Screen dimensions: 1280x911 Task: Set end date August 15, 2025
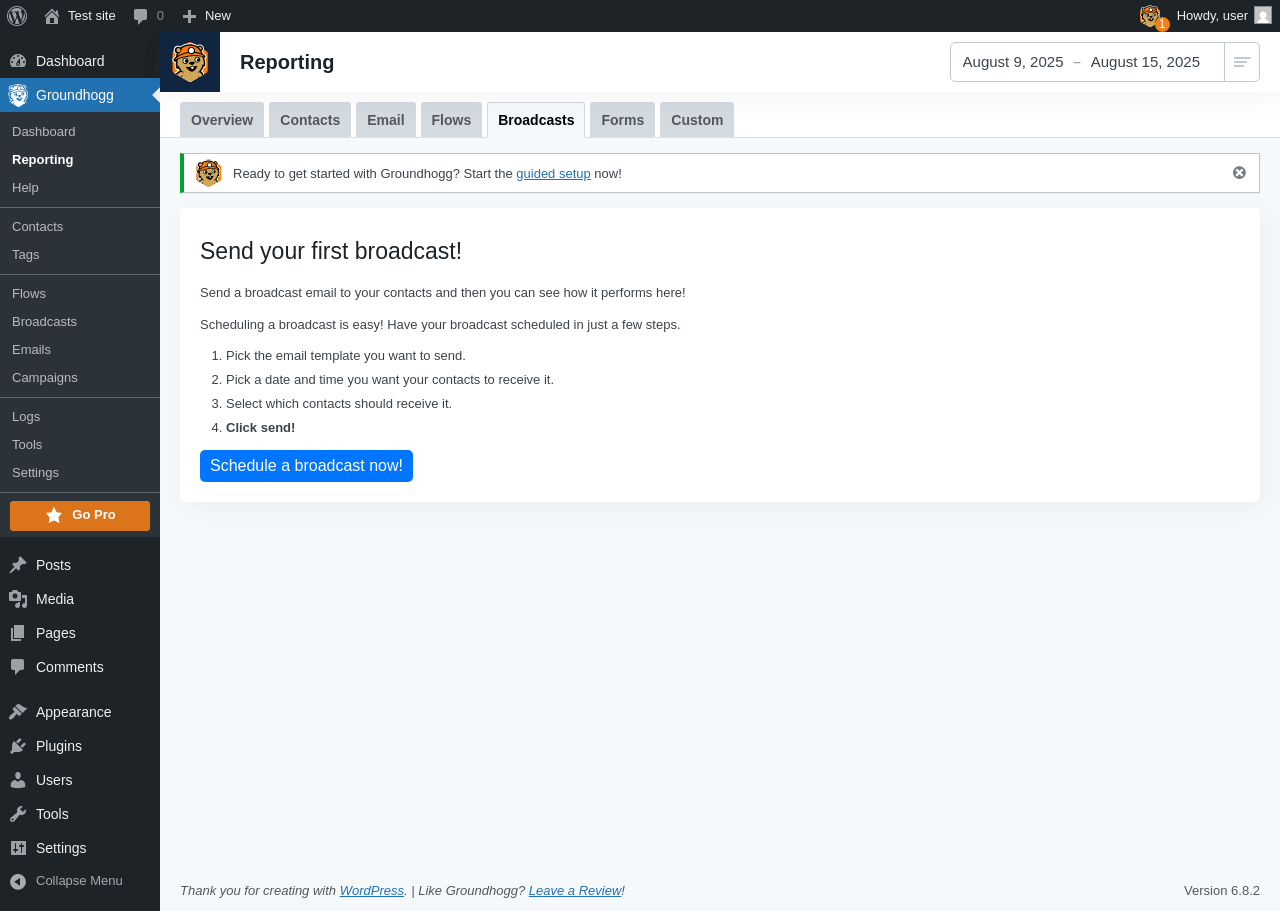point(1145,62)
